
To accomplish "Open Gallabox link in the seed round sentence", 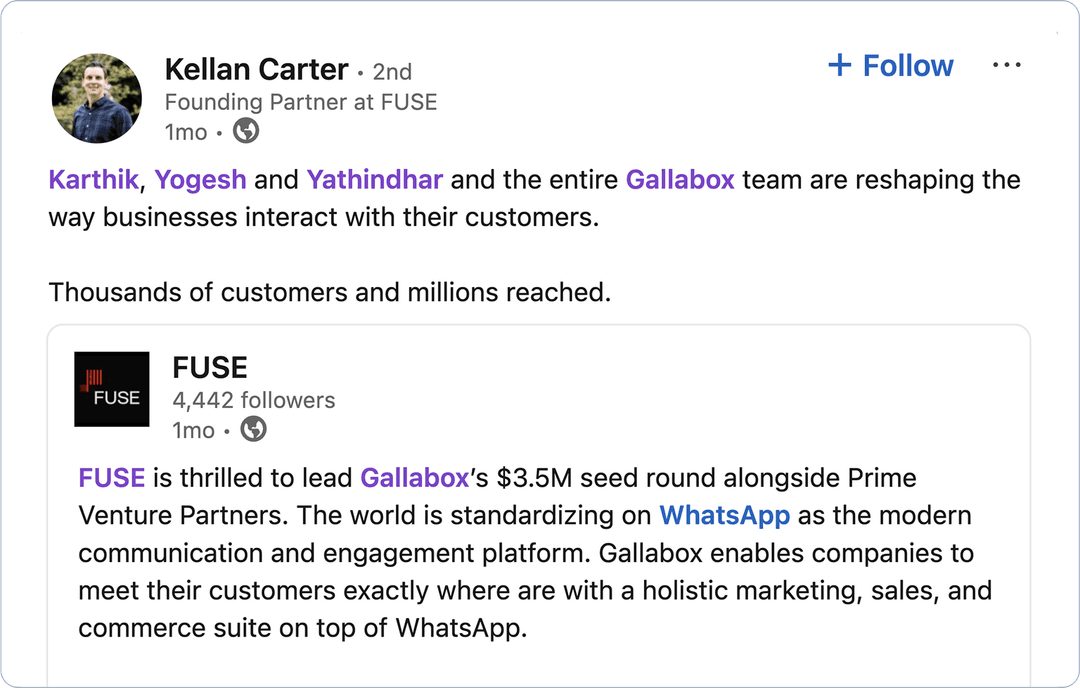I will [x=414, y=478].
